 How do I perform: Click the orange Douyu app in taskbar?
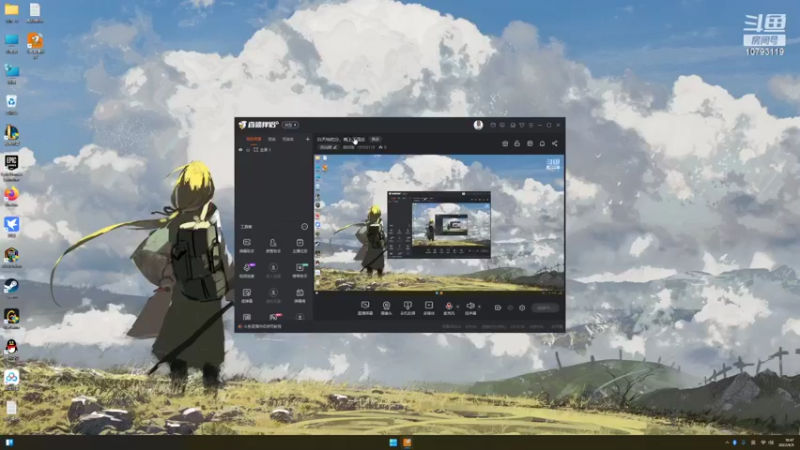[x=407, y=442]
